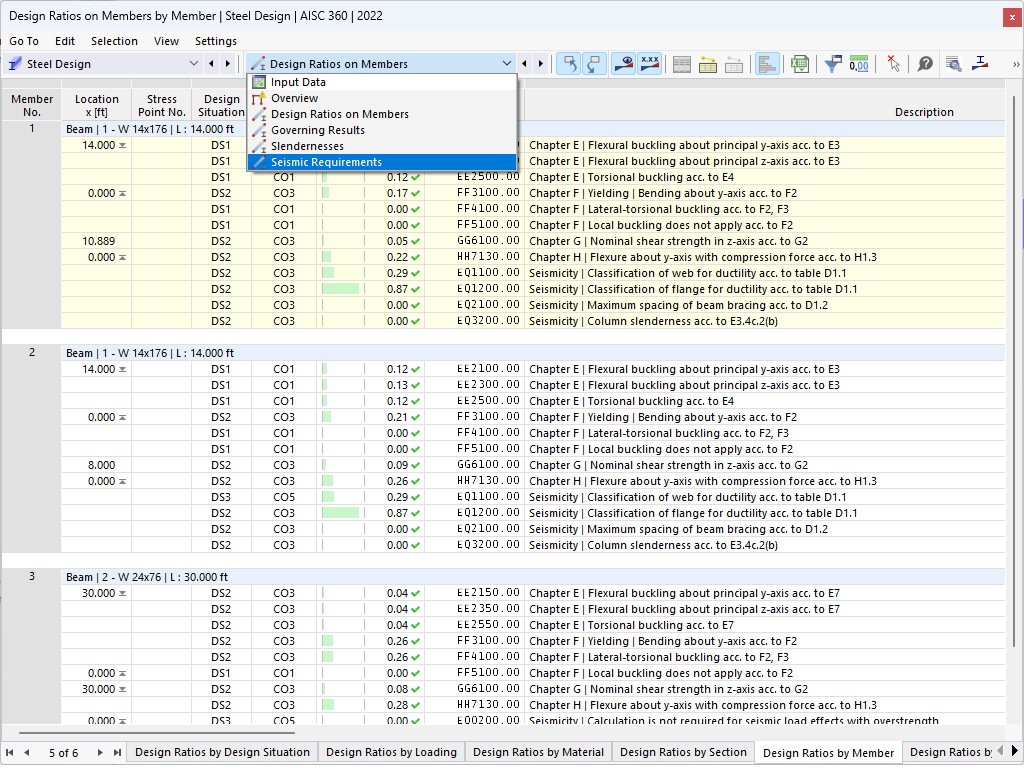Collapse the Design Ratios on Members dropdown
Screen dimensions: 1024x768
point(507,64)
